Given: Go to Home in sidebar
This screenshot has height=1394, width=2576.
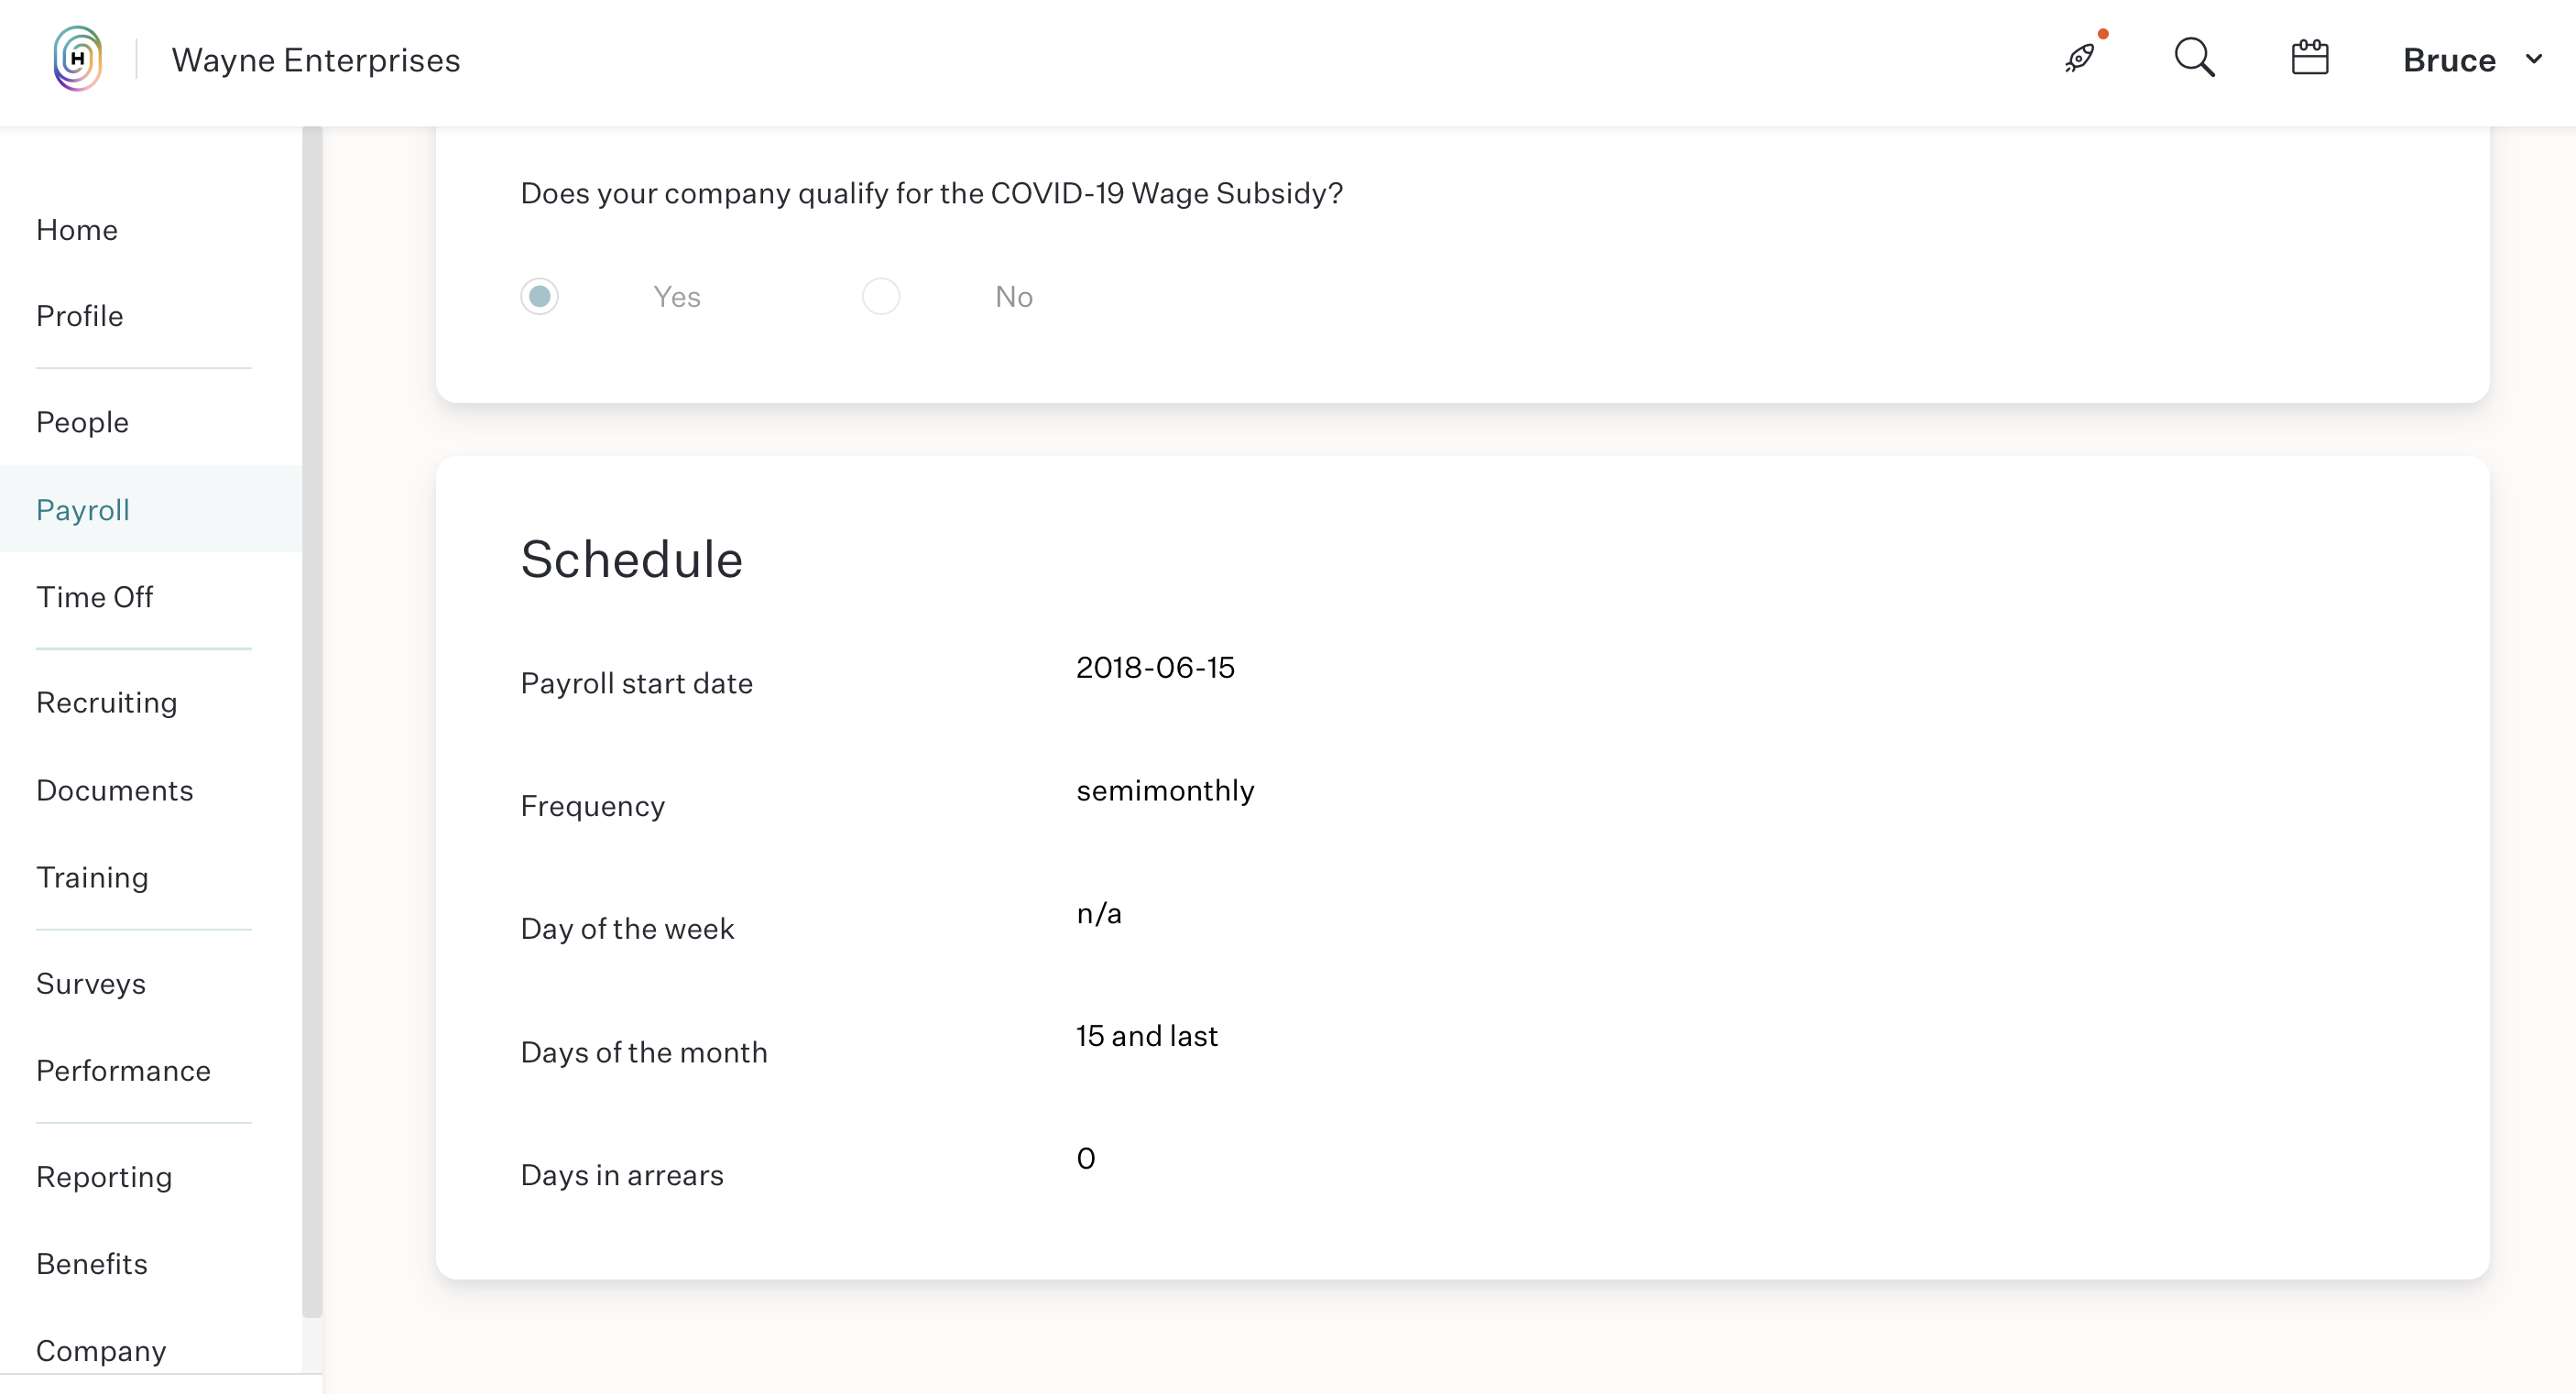Looking at the screenshot, I should click(x=77, y=230).
